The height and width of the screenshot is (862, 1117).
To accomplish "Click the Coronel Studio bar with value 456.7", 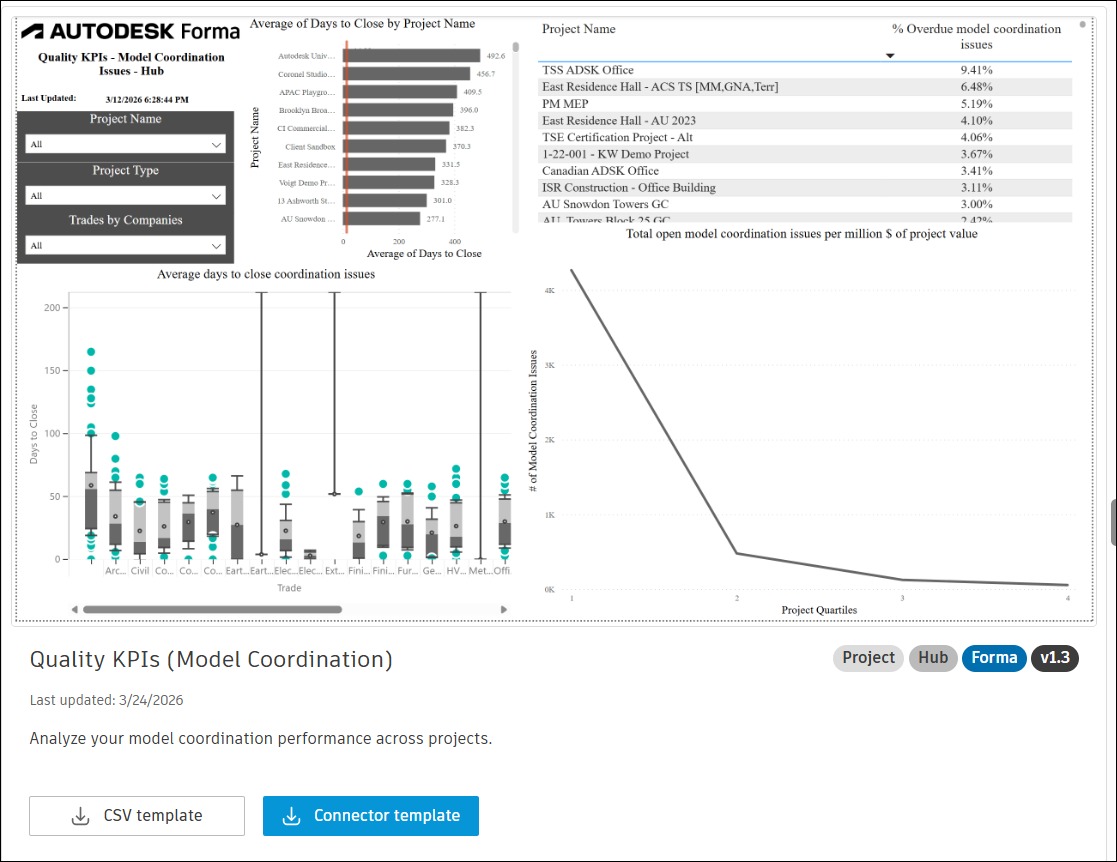I will pyautogui.click(x=407, y=74).
